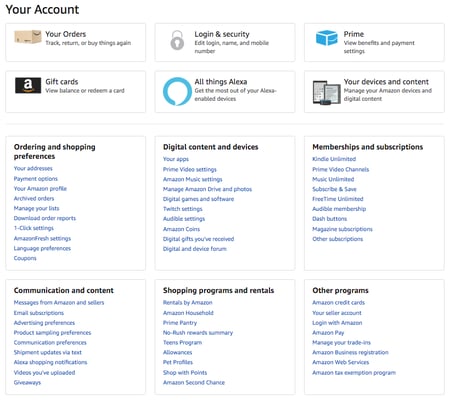Open 1-Click settings
450x402 pixels.
click(x=34, y=228)
